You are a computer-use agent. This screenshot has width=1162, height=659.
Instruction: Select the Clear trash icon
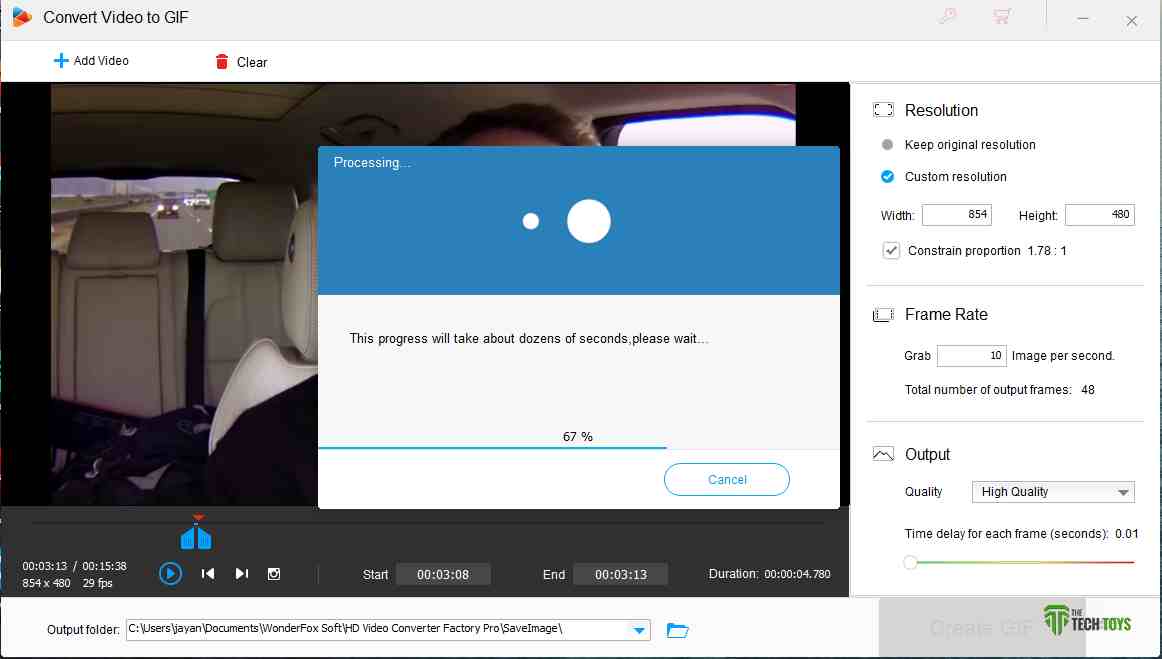(221, 61)
